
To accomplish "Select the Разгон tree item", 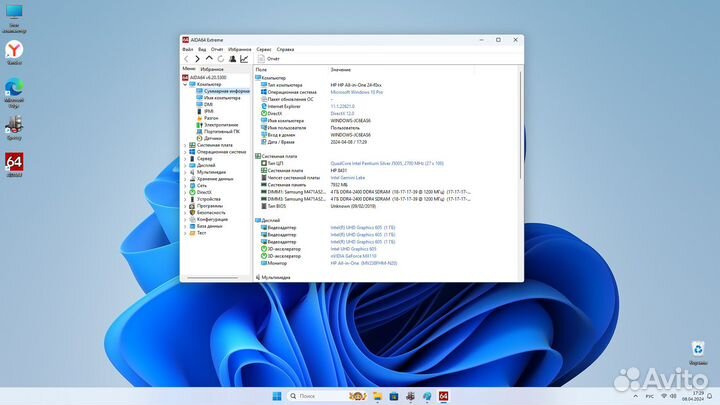I will (x=211, y=118).
